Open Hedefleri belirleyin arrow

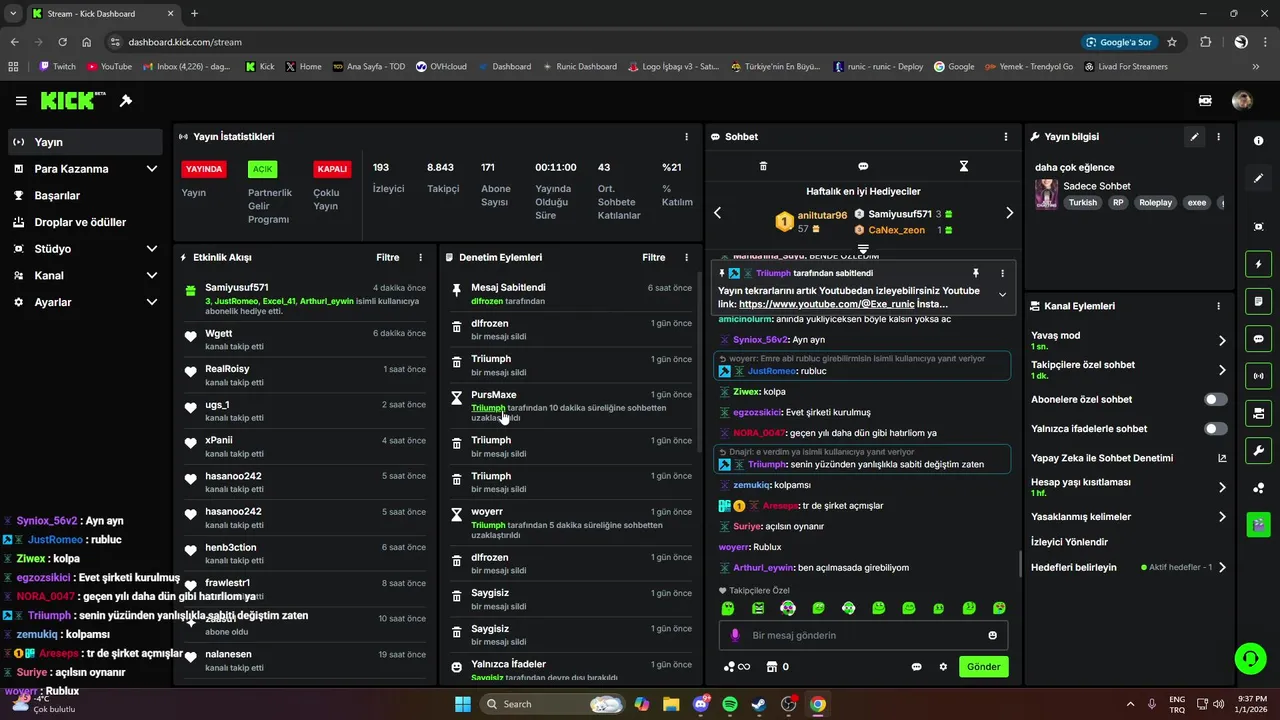(1222, 567)
